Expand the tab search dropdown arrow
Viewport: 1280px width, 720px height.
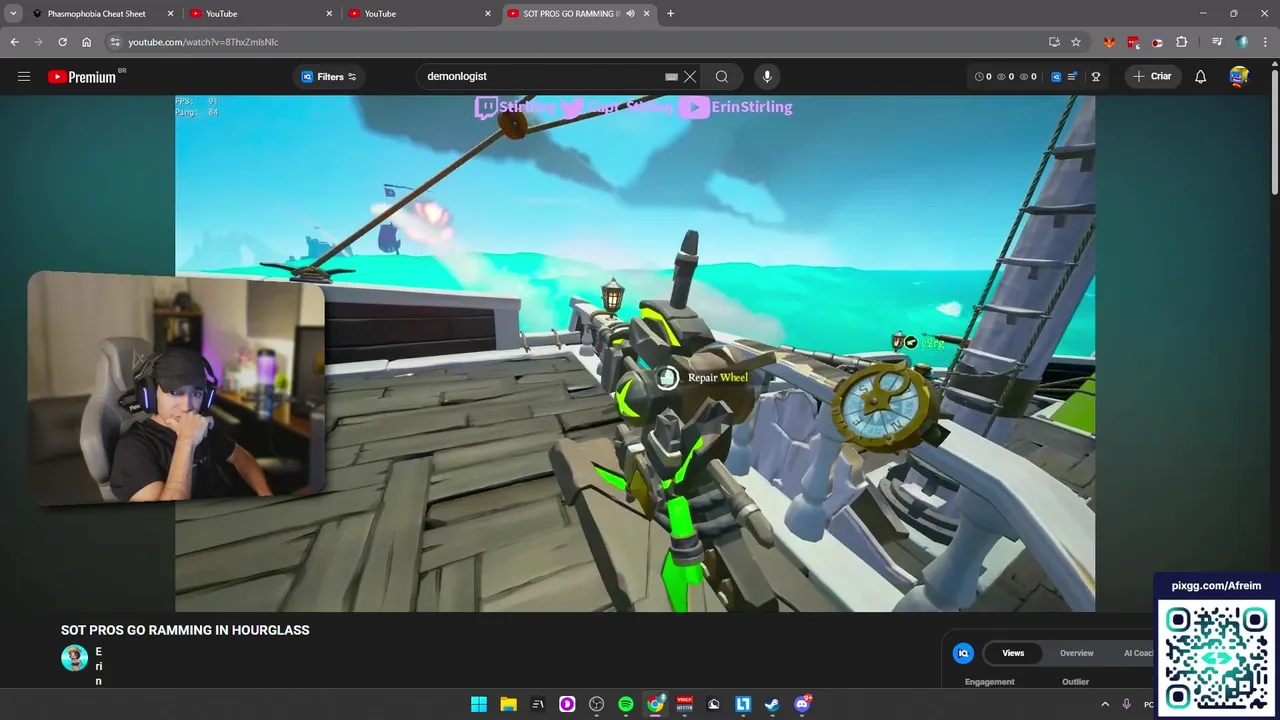(x=13, y=14)
